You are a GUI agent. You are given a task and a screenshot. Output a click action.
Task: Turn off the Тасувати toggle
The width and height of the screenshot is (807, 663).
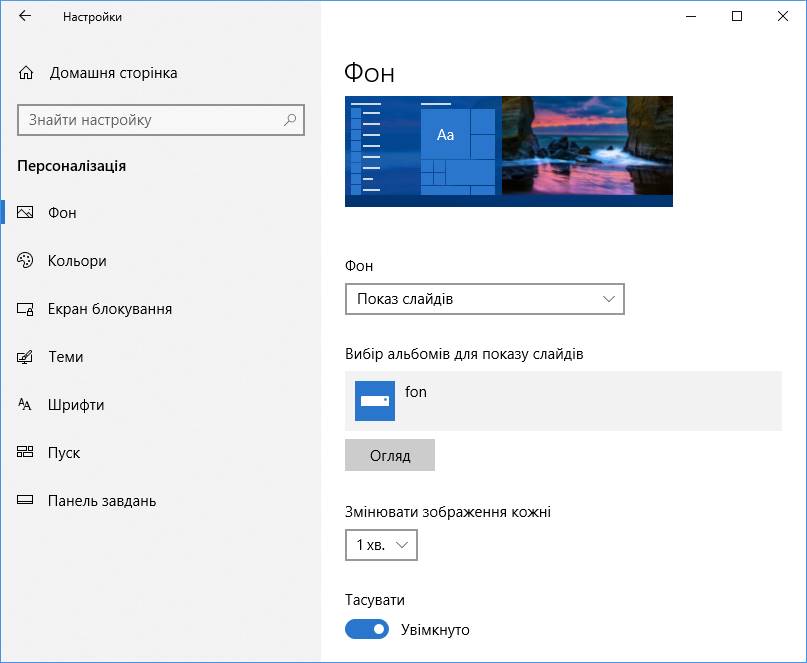tap(366, 629)
